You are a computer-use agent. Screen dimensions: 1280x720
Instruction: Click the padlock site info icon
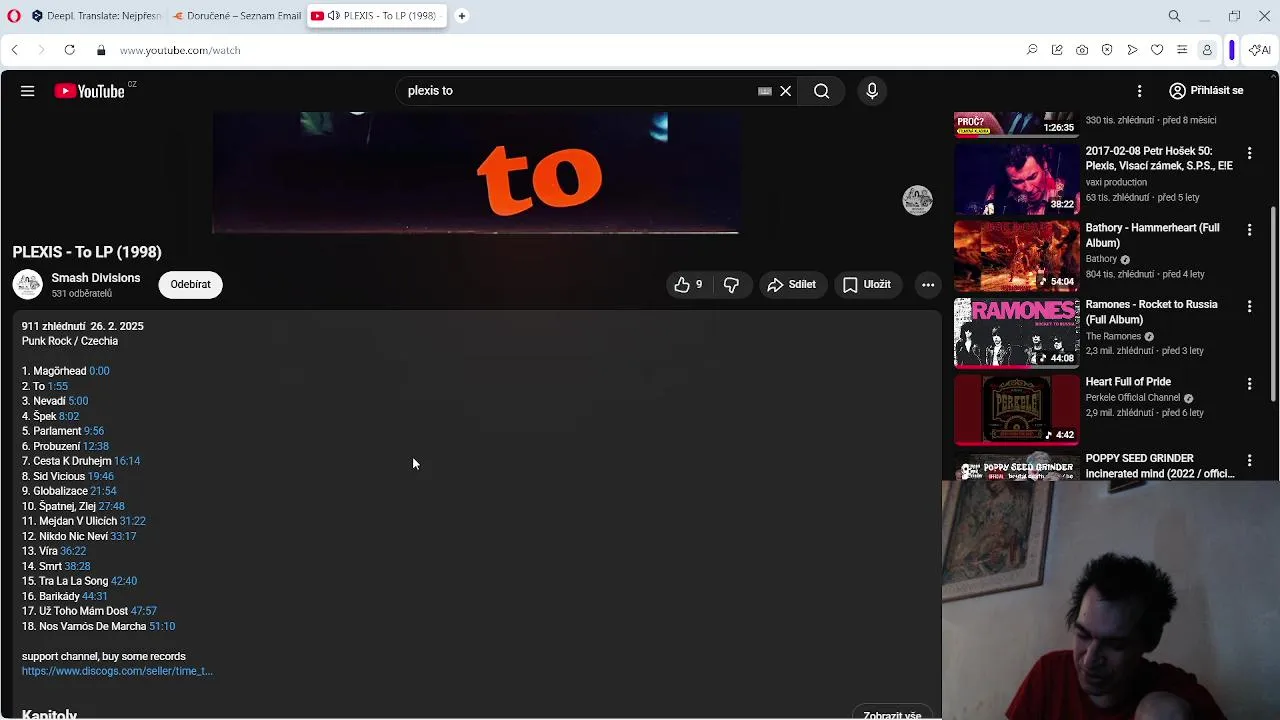pyautogui.click(x=101, y=50)
